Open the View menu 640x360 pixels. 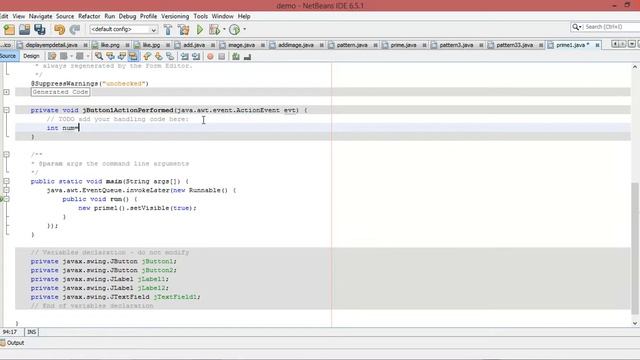point(18,16)
